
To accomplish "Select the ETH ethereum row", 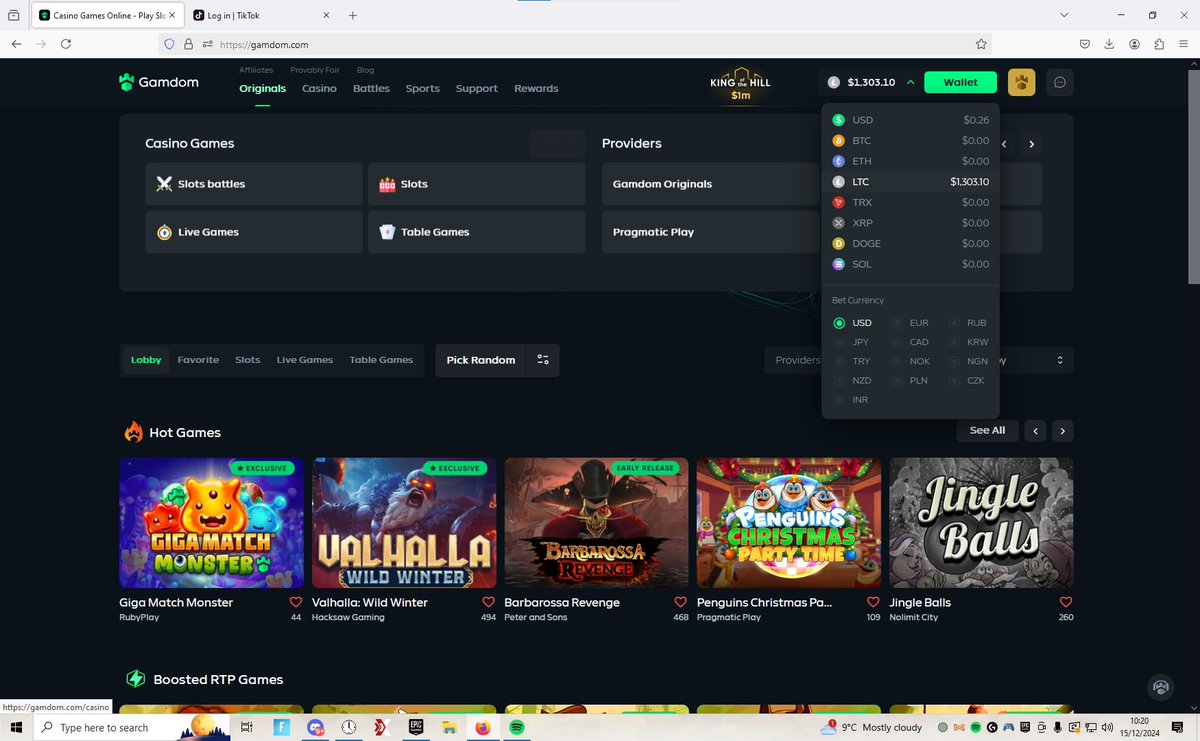I will 910,161.
